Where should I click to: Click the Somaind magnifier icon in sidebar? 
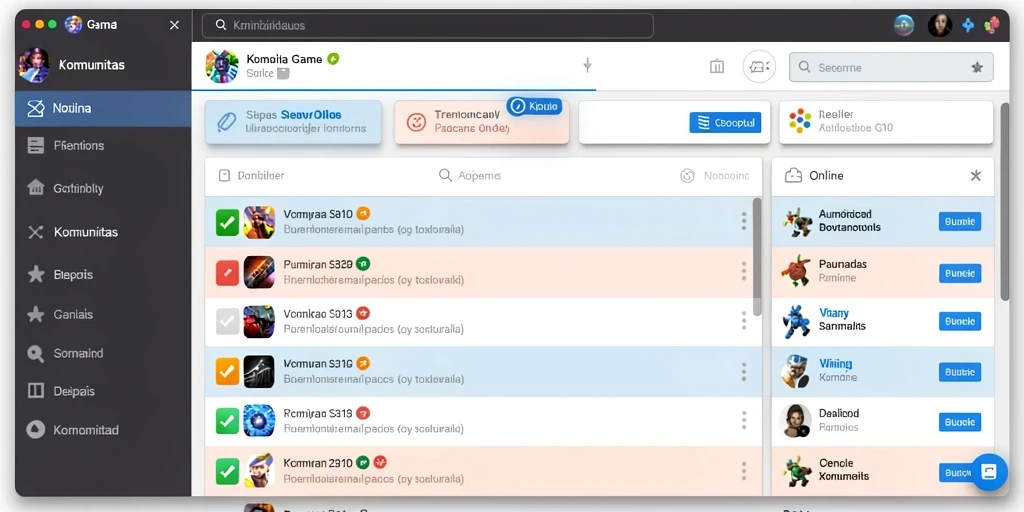(35, 353)
